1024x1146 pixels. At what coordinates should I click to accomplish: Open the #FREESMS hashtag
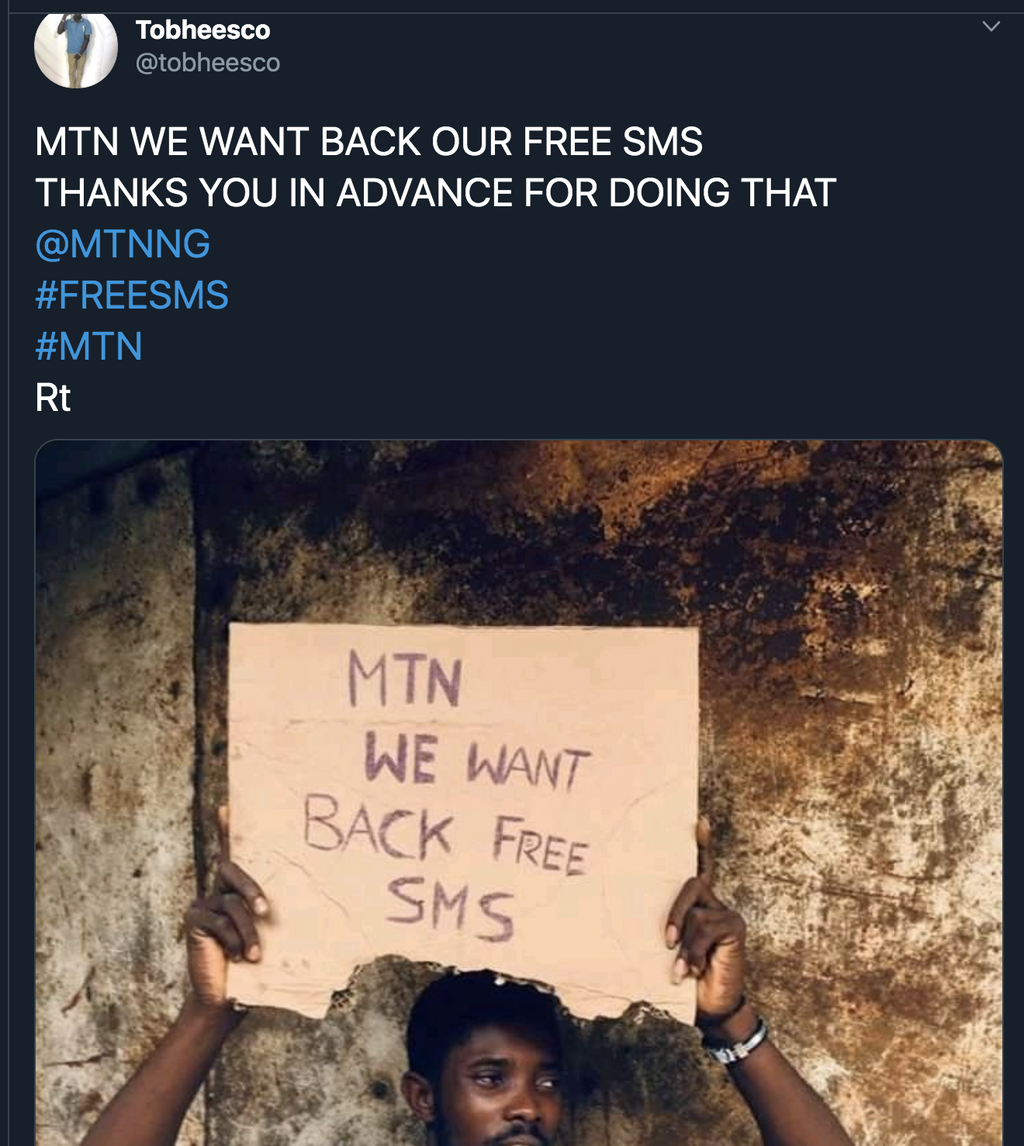pyautogui.click(x=131, y=294)
